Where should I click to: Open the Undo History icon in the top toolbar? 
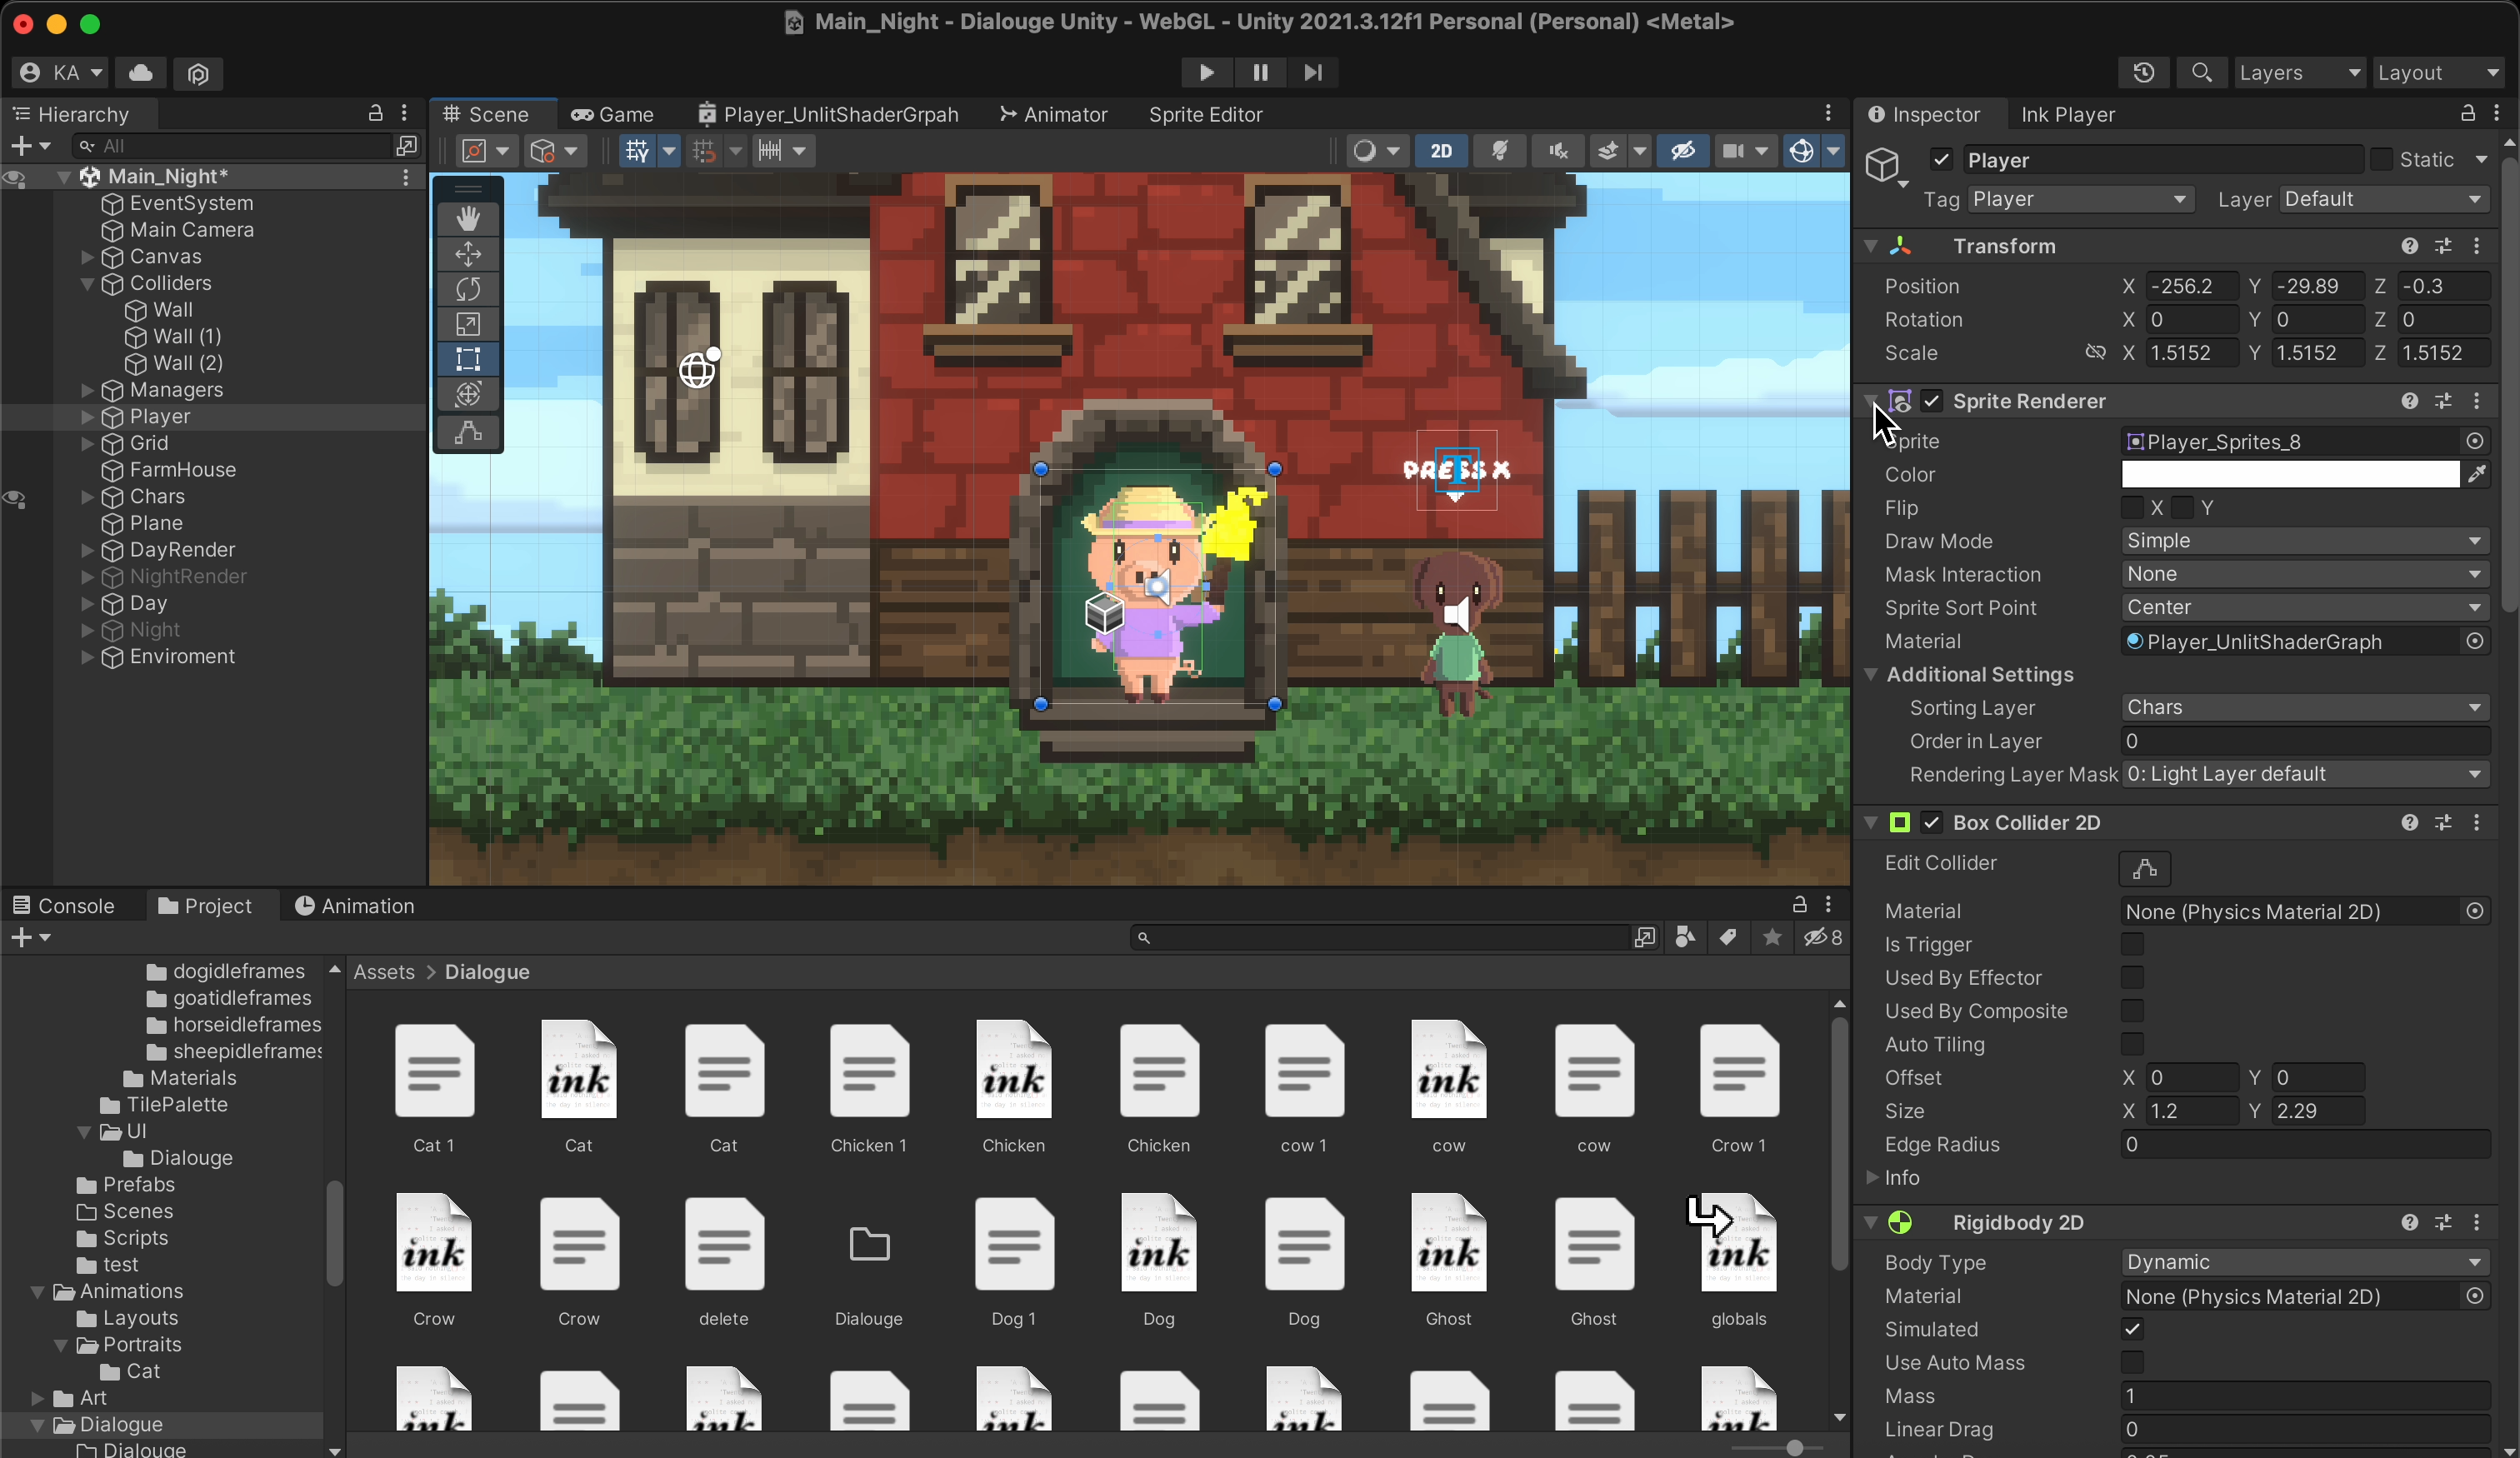pyautogui.click(x=2144, y=73)
